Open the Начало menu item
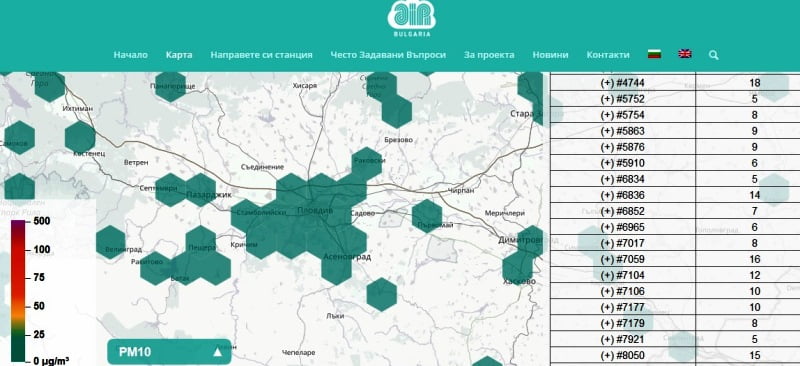The width and height of the screenshot is (800, 366). 131,55
